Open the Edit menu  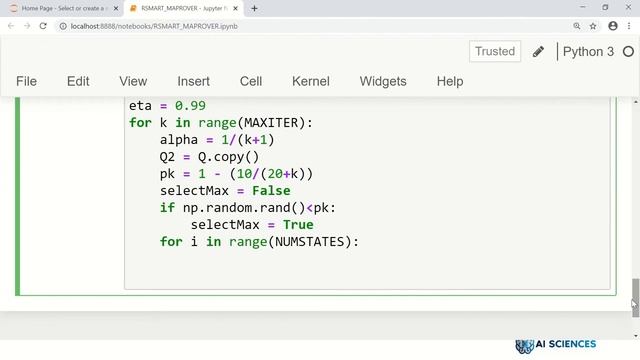[x=78, y=81]
